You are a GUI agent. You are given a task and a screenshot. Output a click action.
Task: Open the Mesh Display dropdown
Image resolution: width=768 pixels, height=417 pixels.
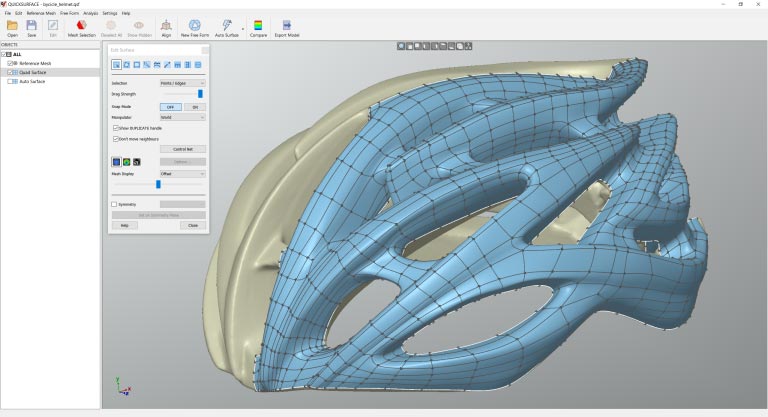[182, 173]
